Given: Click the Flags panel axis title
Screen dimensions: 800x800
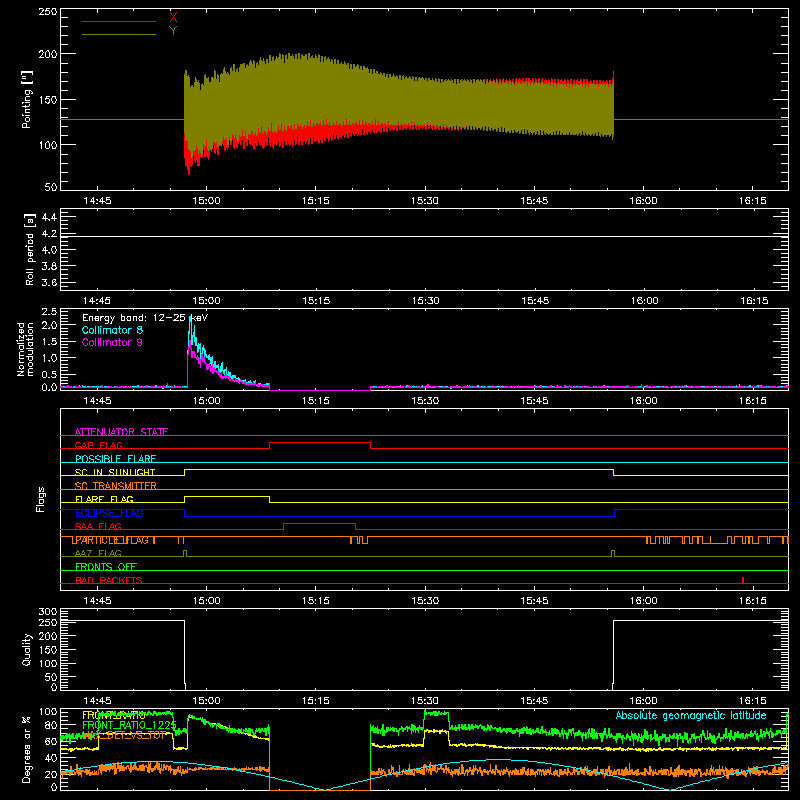Looking at the screenshot, I should [40, 499].
